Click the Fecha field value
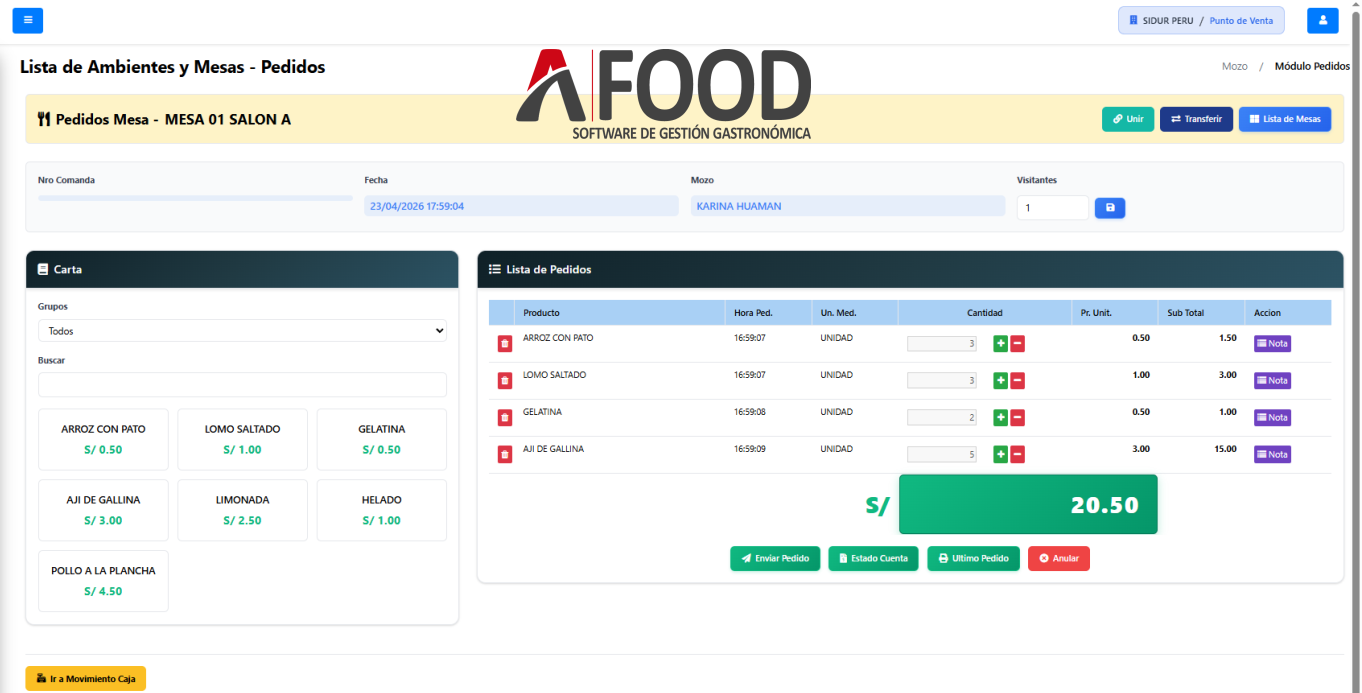This screenshot has height=693, width=1362. pyautogui.click(x=521, y=206)
